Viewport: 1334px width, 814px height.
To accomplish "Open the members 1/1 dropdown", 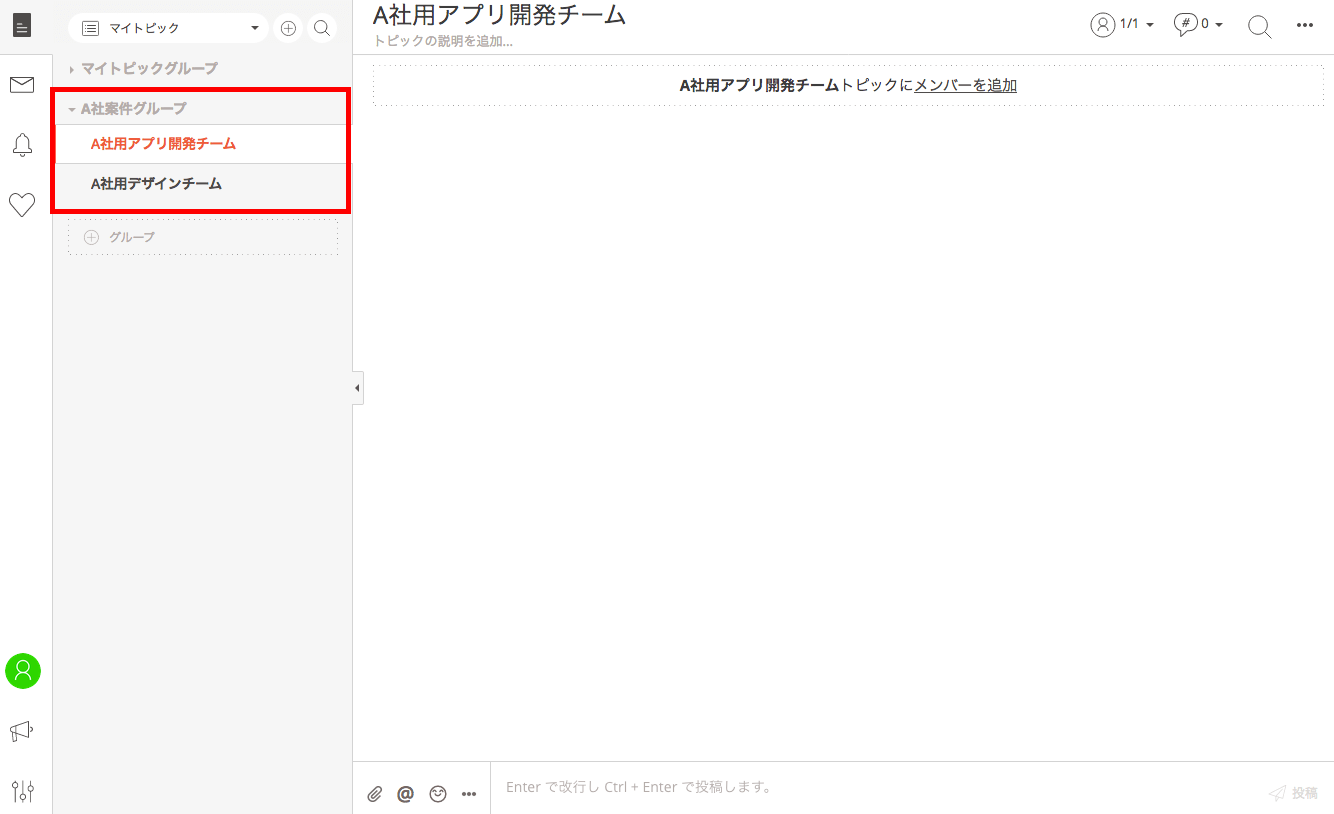I will (1122, 25).
